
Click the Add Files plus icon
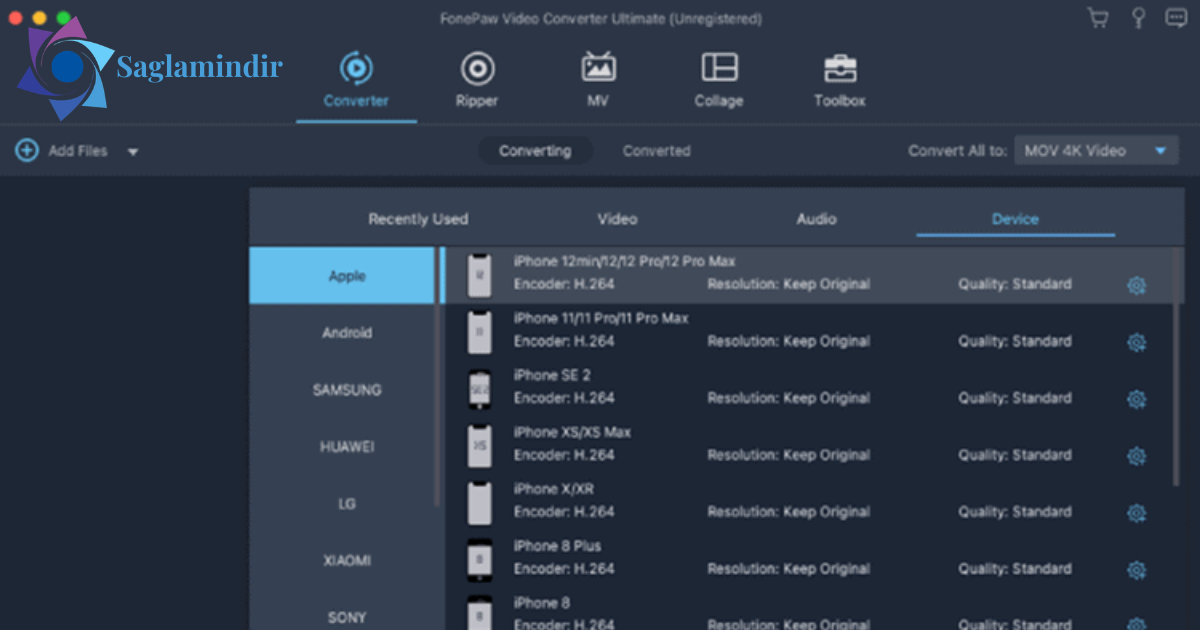point(27,151)
